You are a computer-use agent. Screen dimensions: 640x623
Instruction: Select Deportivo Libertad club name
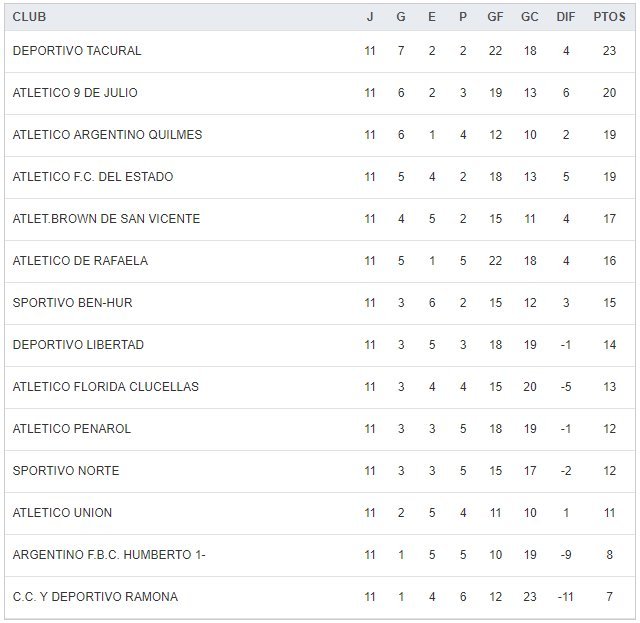78,345
